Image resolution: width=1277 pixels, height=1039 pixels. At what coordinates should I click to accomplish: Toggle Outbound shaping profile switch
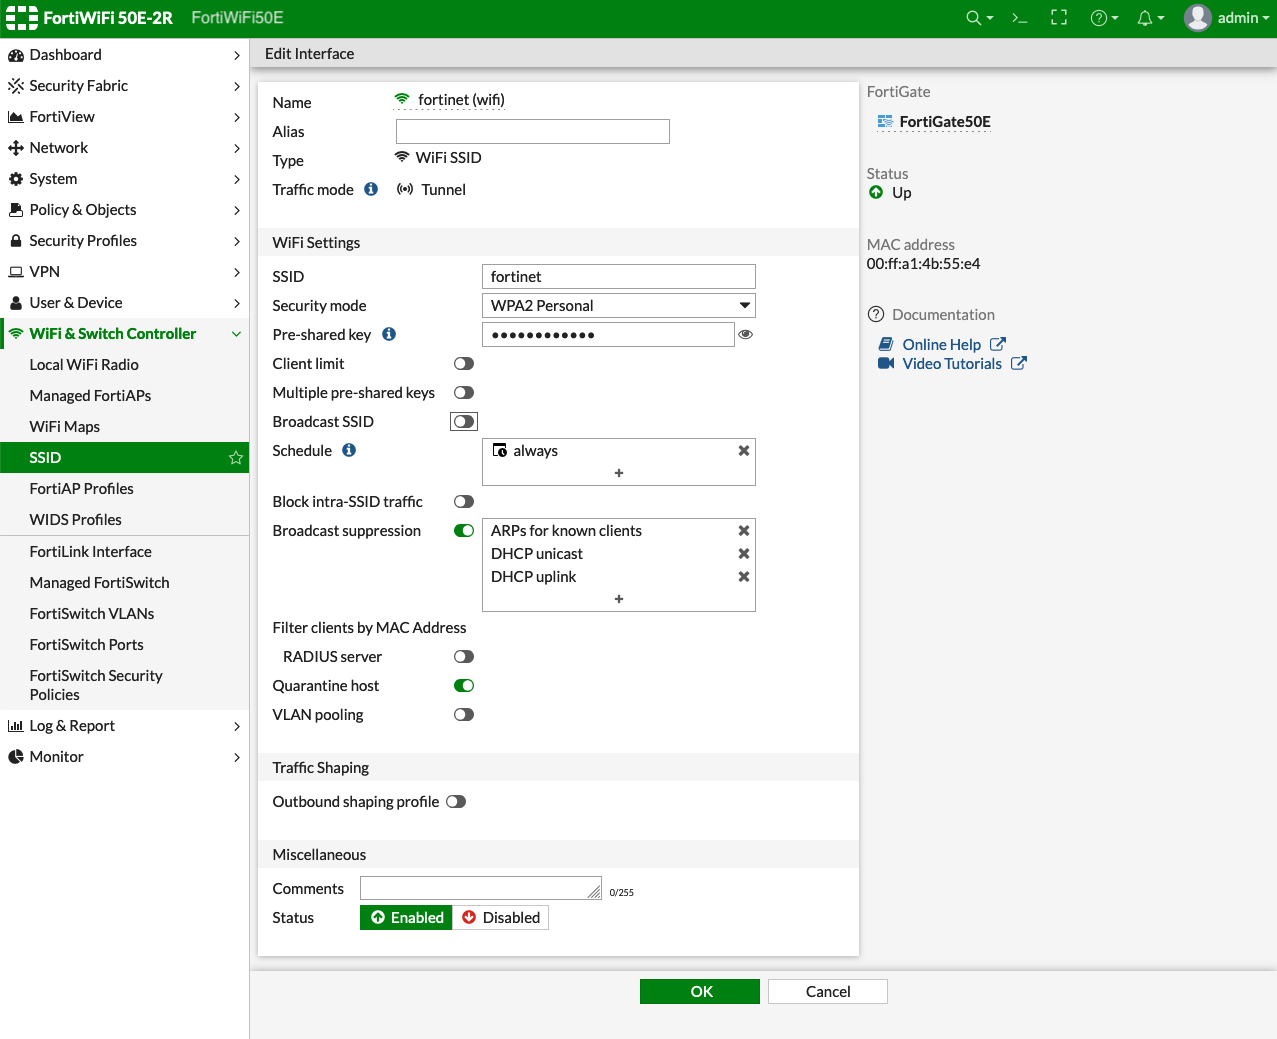(456, 802)
